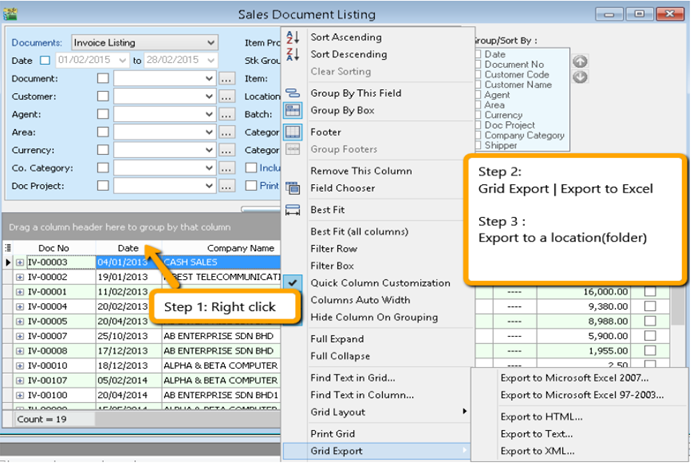Click the Sort Descending Z-A icon

point(293,54)
